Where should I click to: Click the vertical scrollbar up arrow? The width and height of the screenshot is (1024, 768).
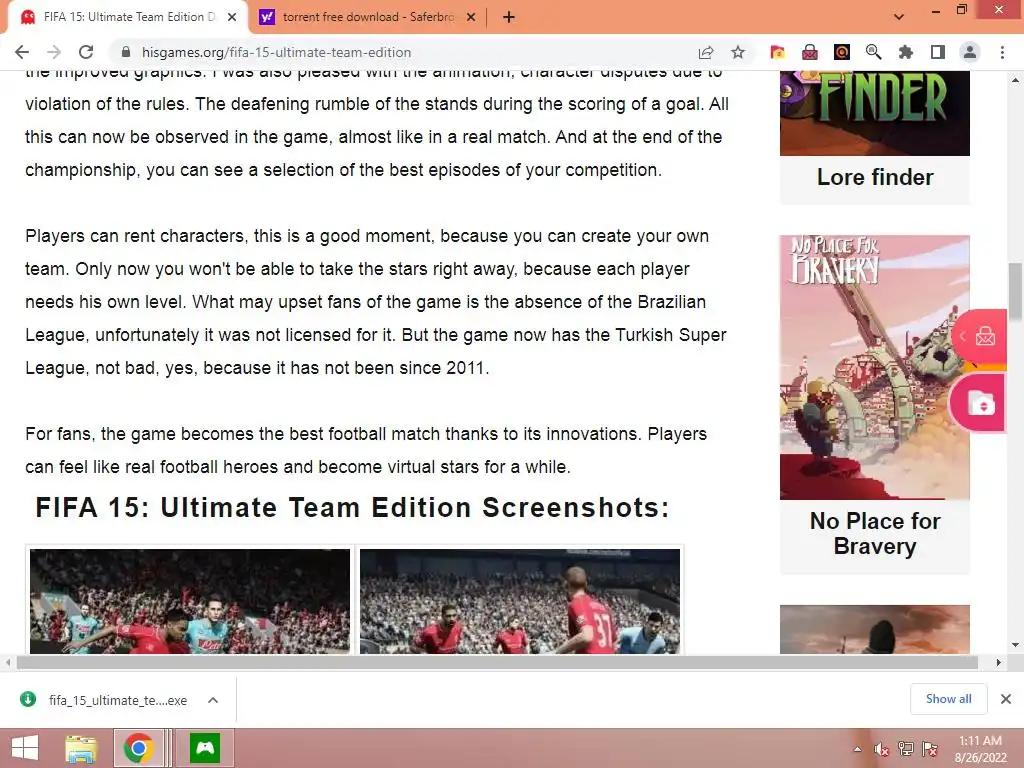click(1015, 80)
